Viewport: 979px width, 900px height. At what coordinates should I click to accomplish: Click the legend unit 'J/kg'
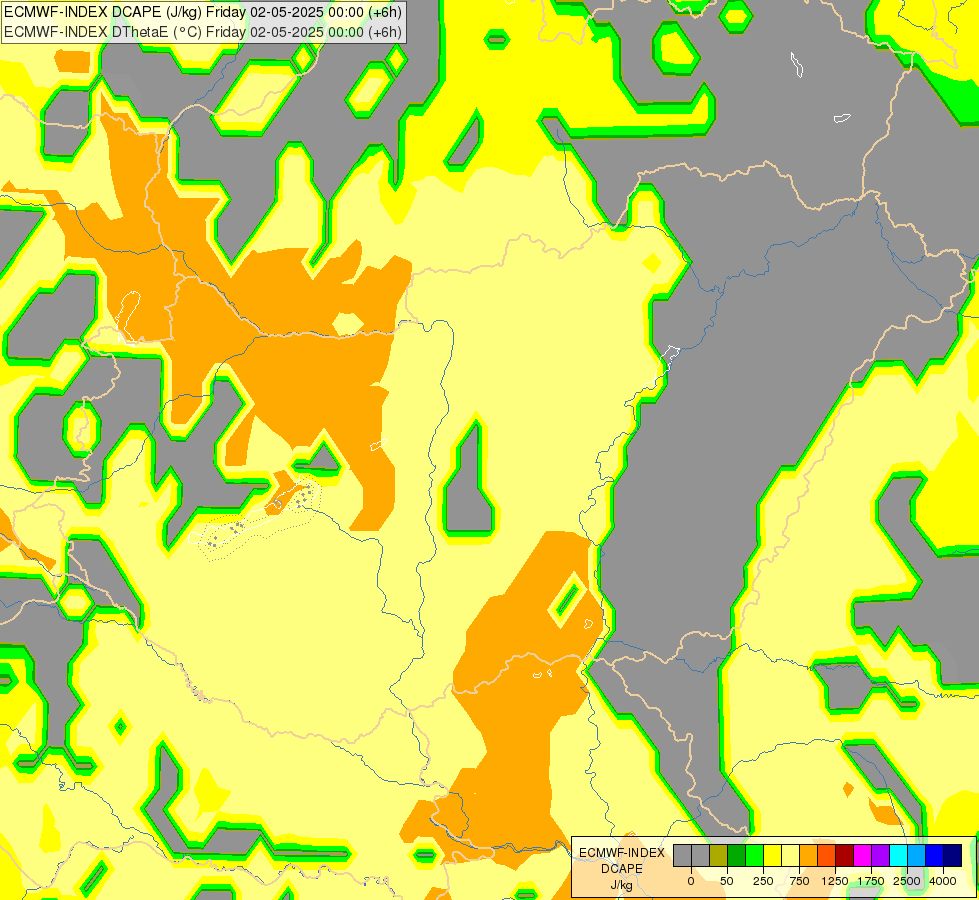click(621, 886)
